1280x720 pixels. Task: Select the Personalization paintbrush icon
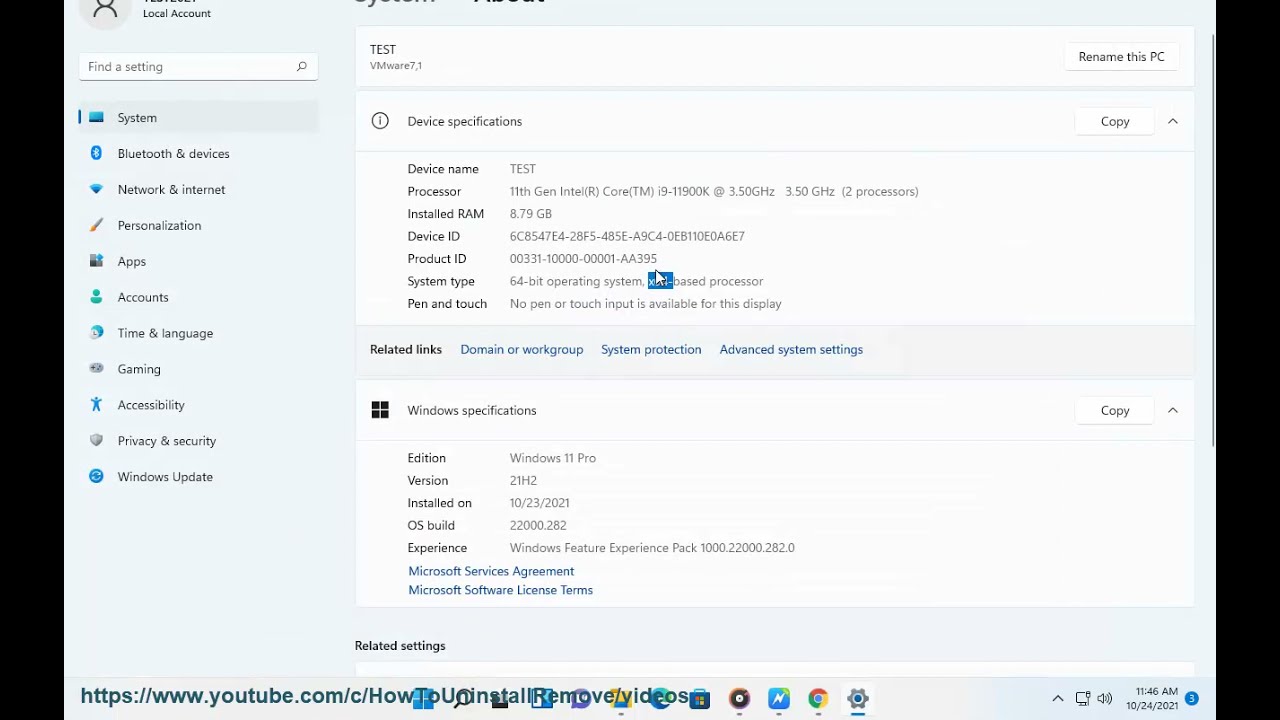[x=96, y=225]
